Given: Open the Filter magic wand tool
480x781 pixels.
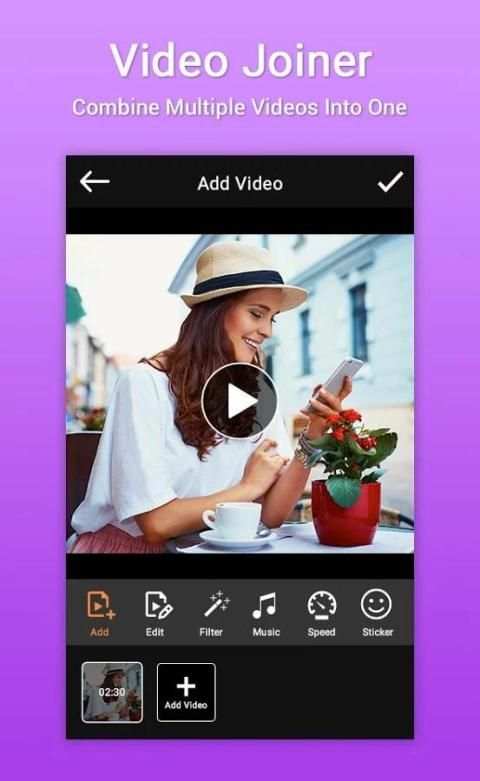Looking at the screenshot, I should [x=213, y=613].
